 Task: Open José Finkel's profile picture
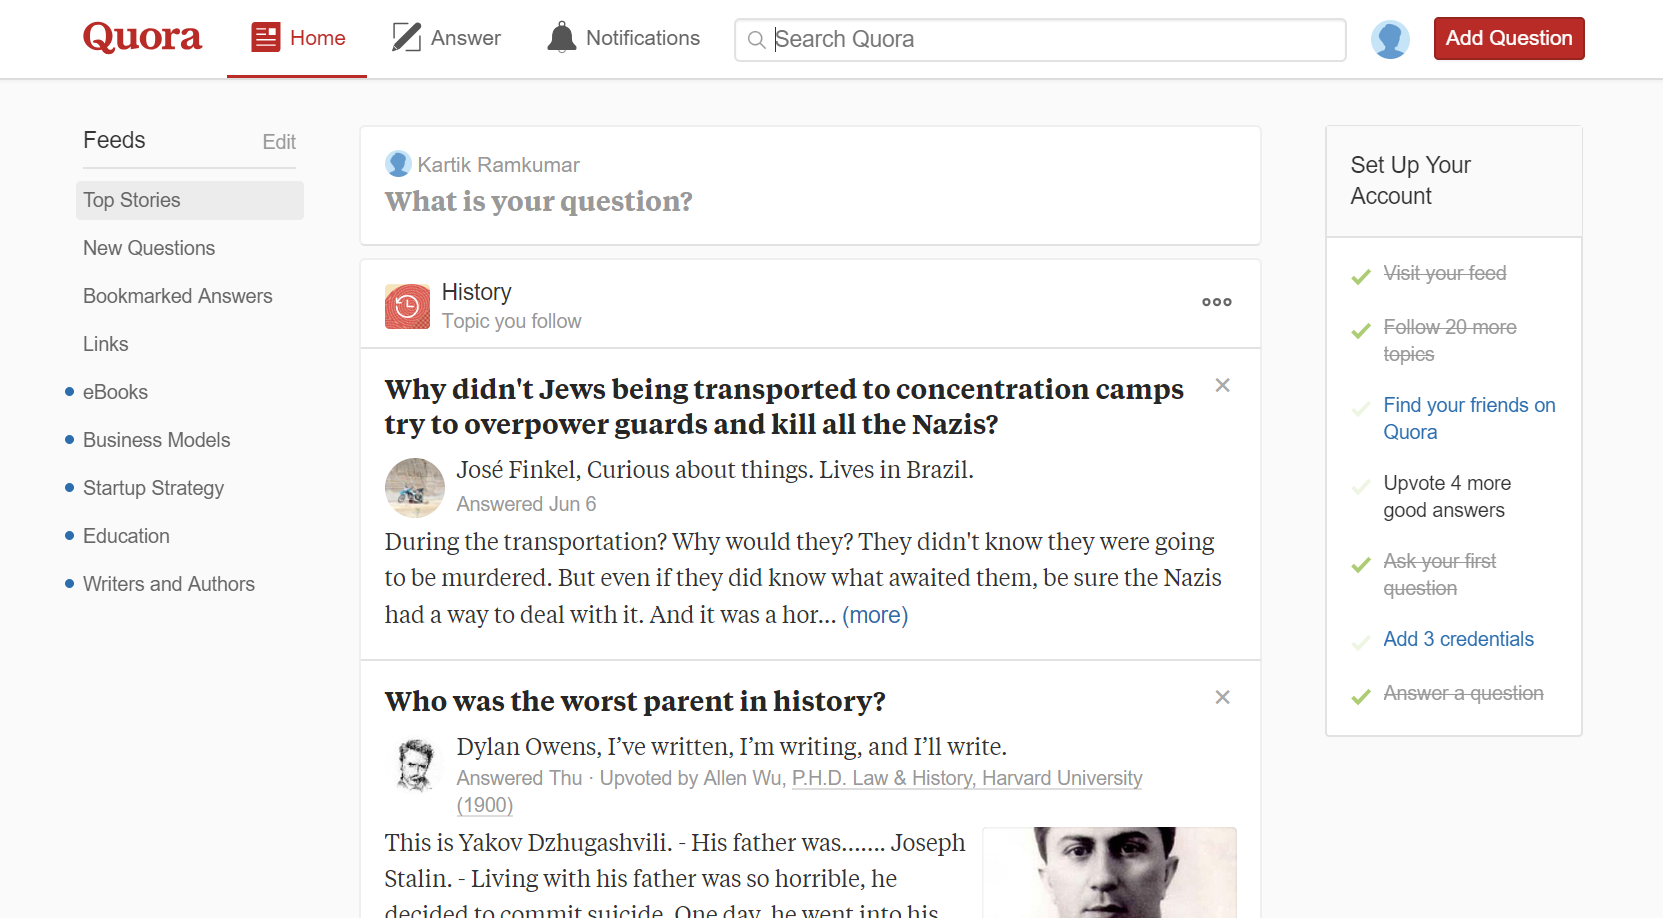[x=414, y=488]
